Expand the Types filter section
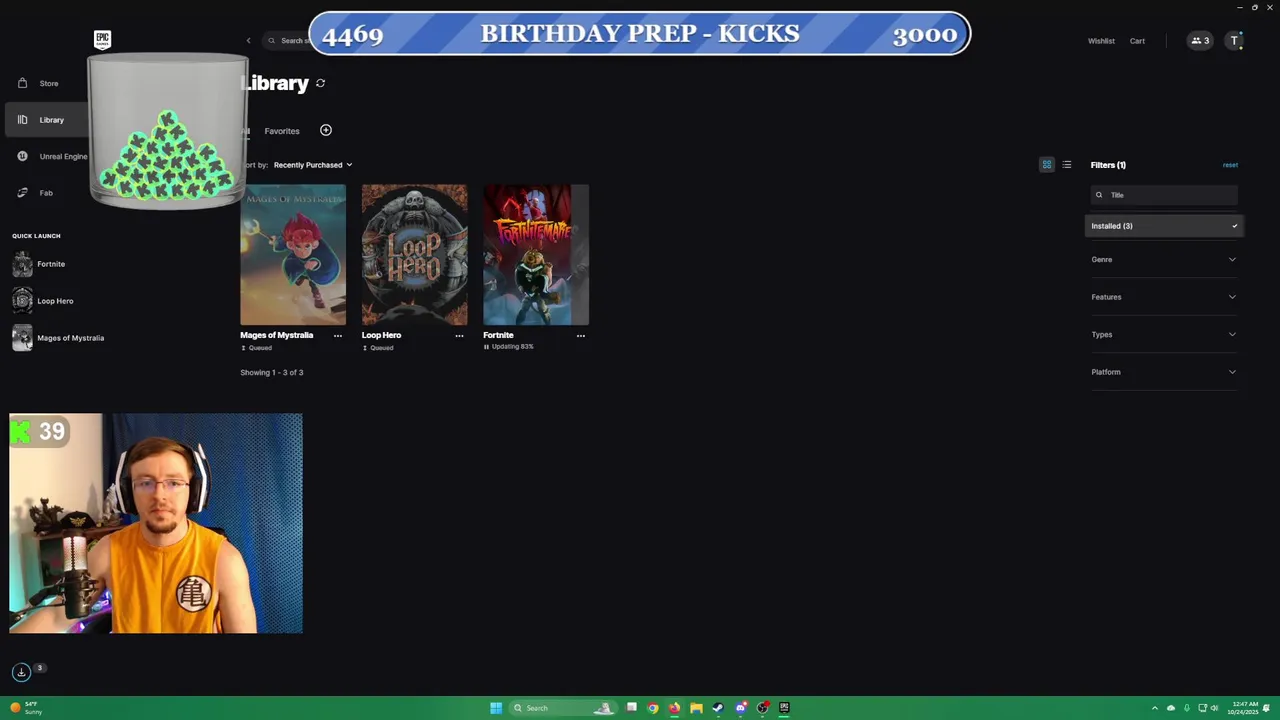1280x720 pixels. (x=1163, y=335)
